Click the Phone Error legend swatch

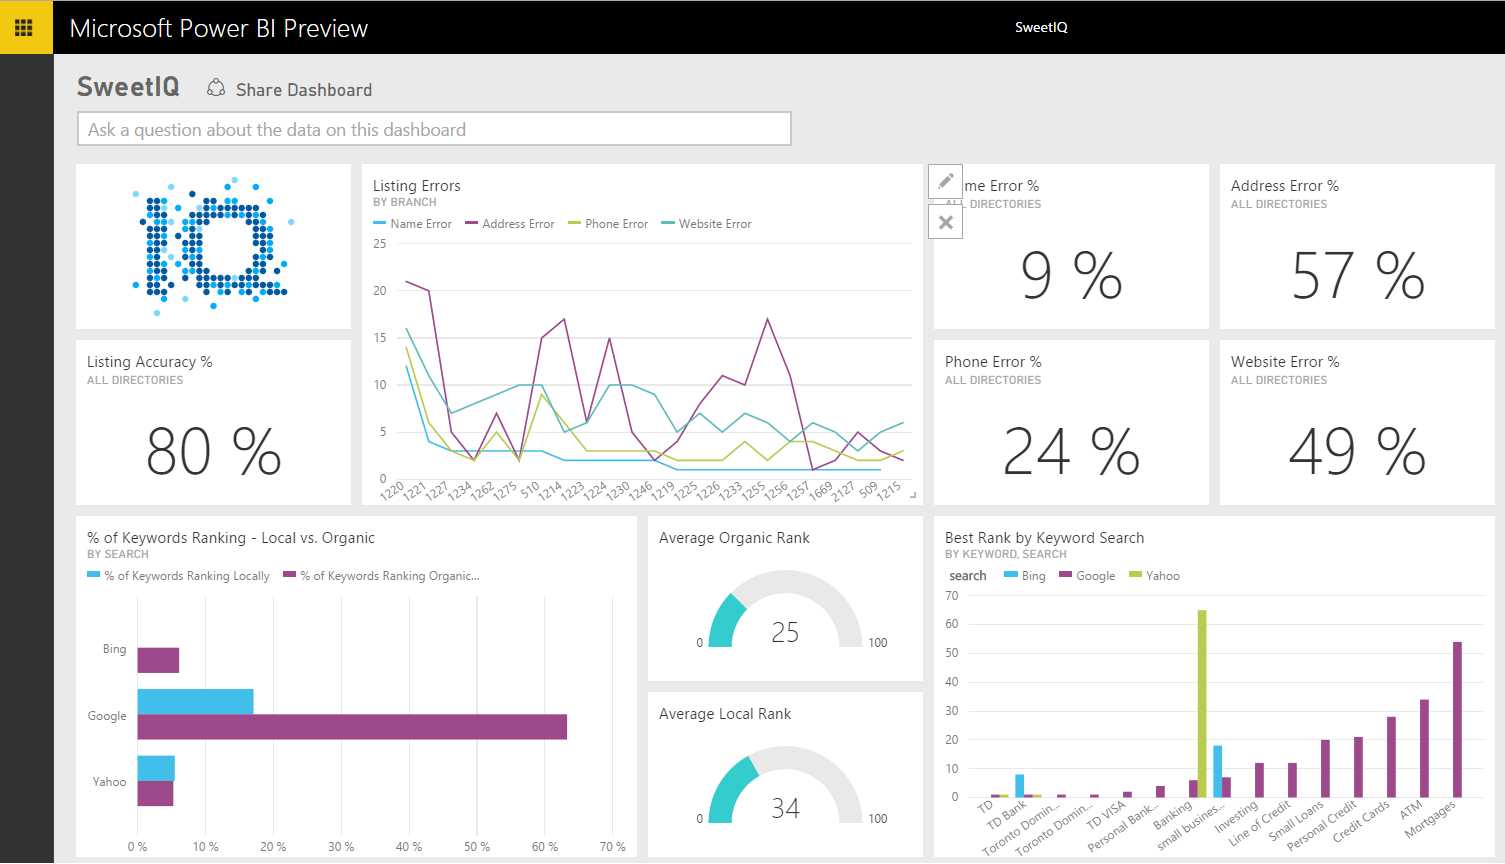point(574,223)
